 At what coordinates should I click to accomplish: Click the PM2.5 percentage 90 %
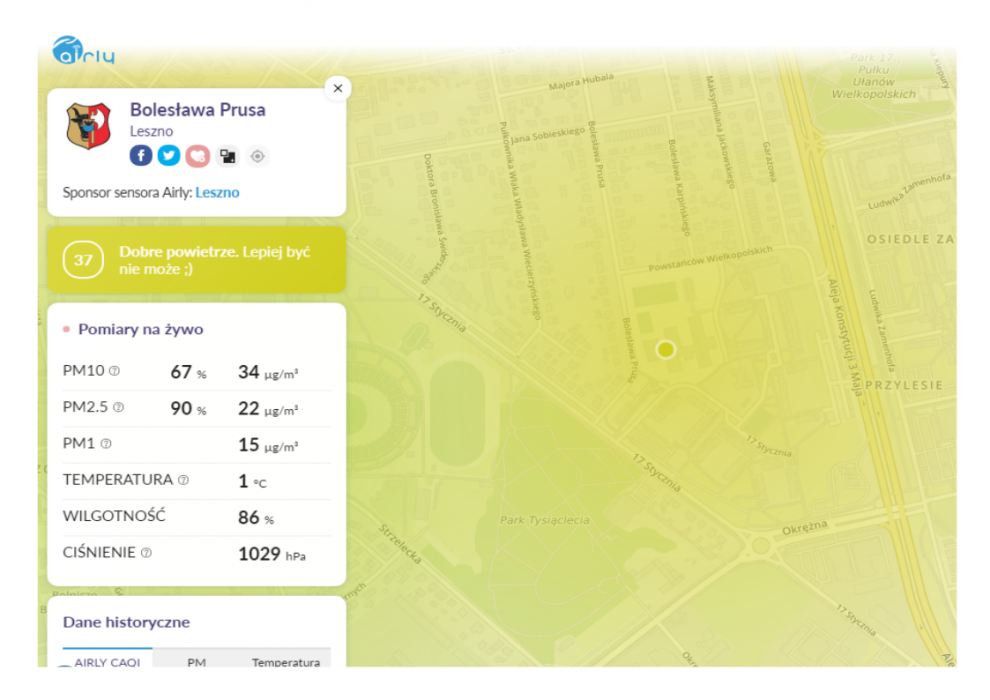[x=188, y=409]
